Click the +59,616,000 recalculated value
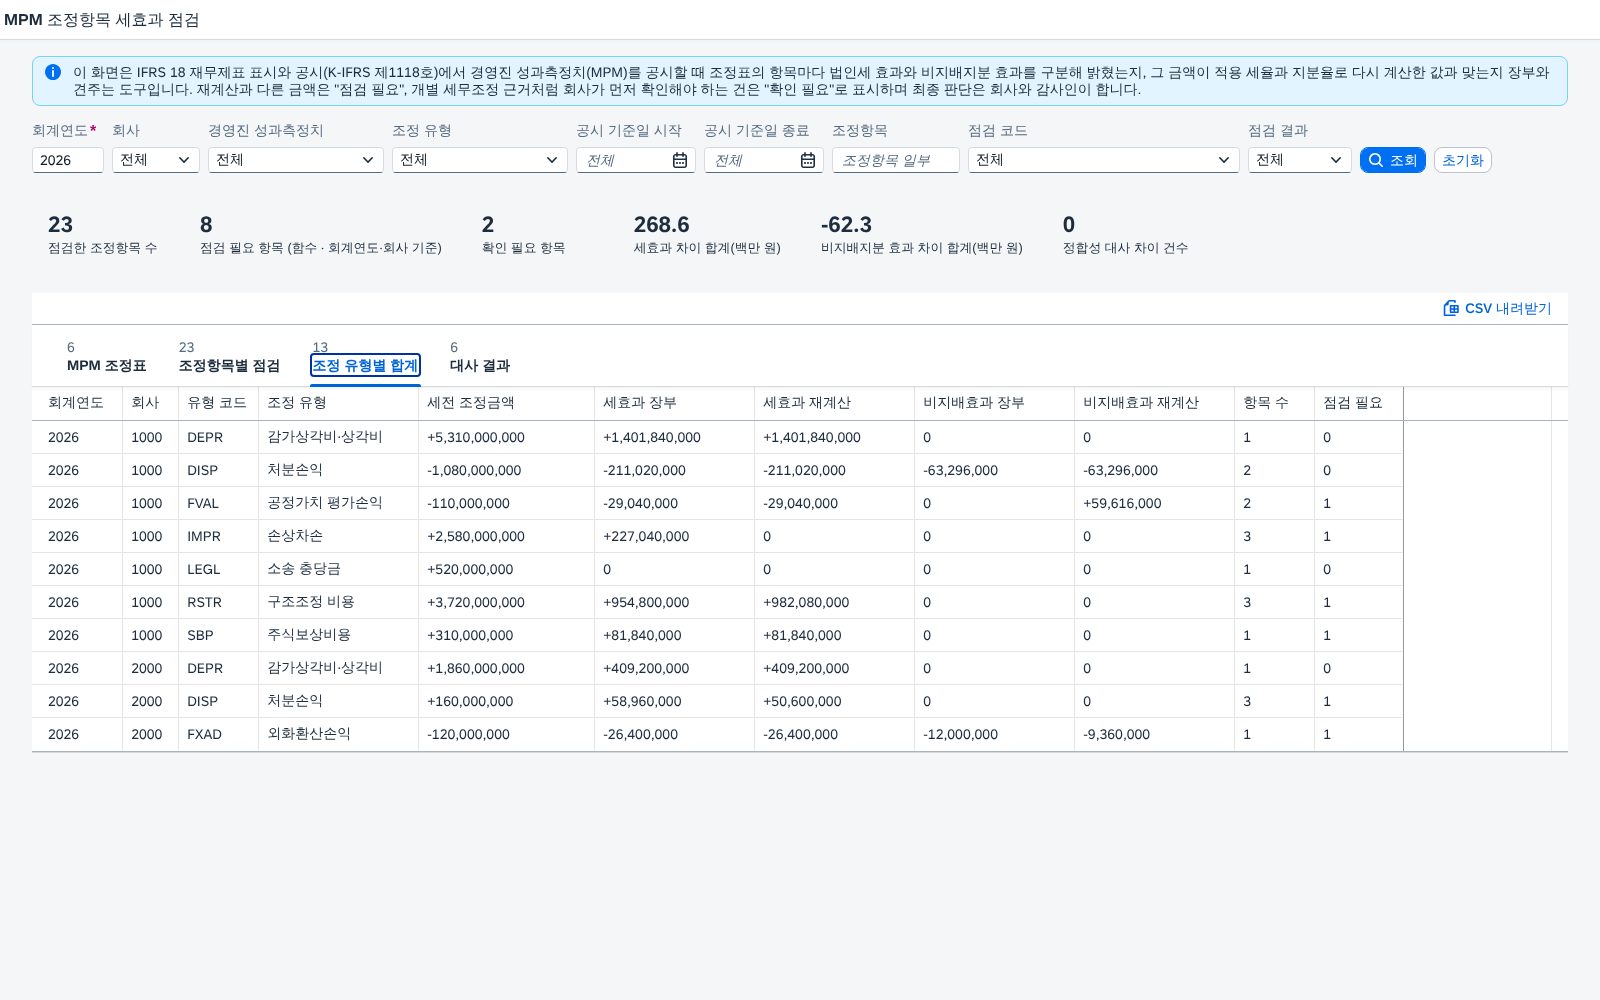 point(1122,503)
